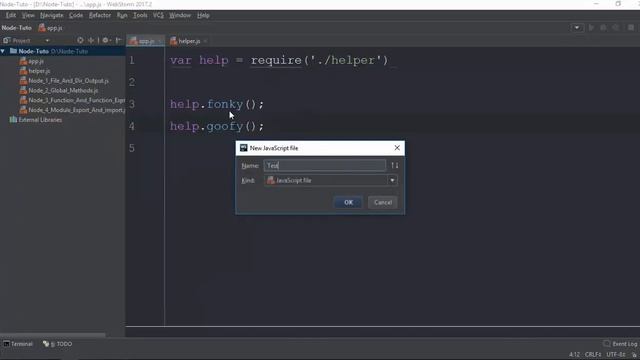Open the Terminal tool window
This screenshot has width=640, height=360.
click(x=18, y=344)
